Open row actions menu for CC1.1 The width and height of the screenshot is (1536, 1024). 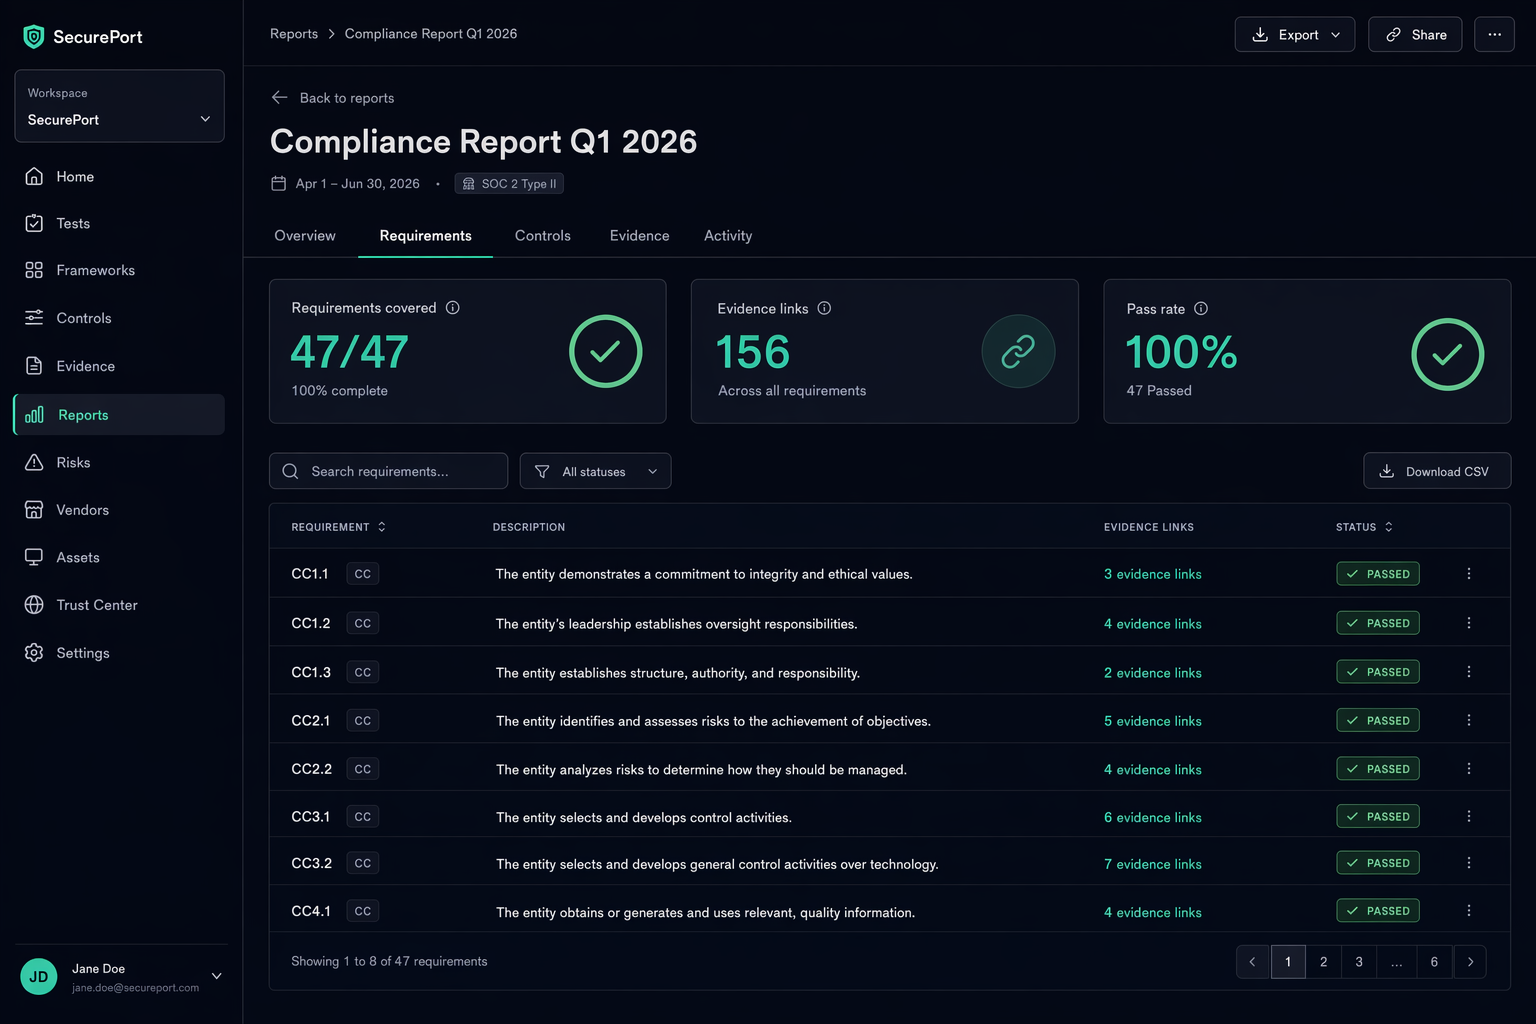1469,574
